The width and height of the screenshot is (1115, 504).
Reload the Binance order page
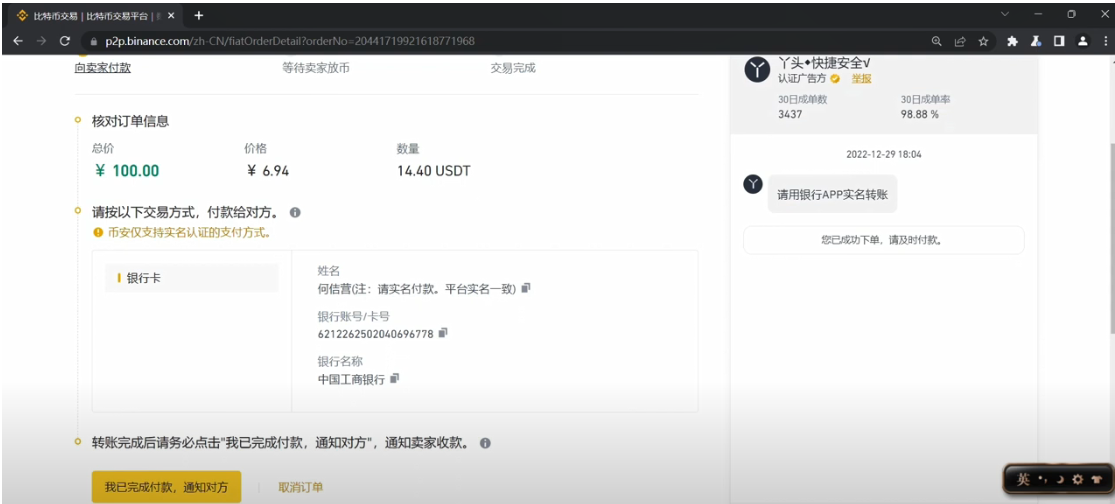(x=65, y=41)
